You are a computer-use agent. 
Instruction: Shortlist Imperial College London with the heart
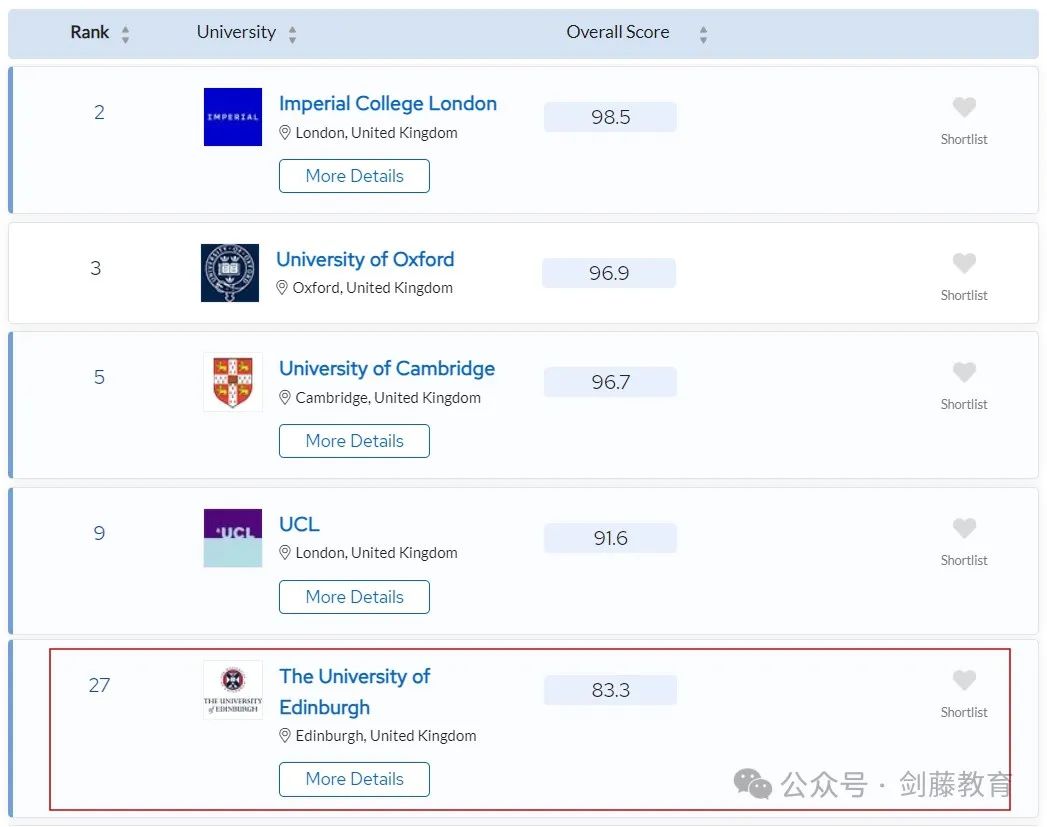[x=964, y=107]
